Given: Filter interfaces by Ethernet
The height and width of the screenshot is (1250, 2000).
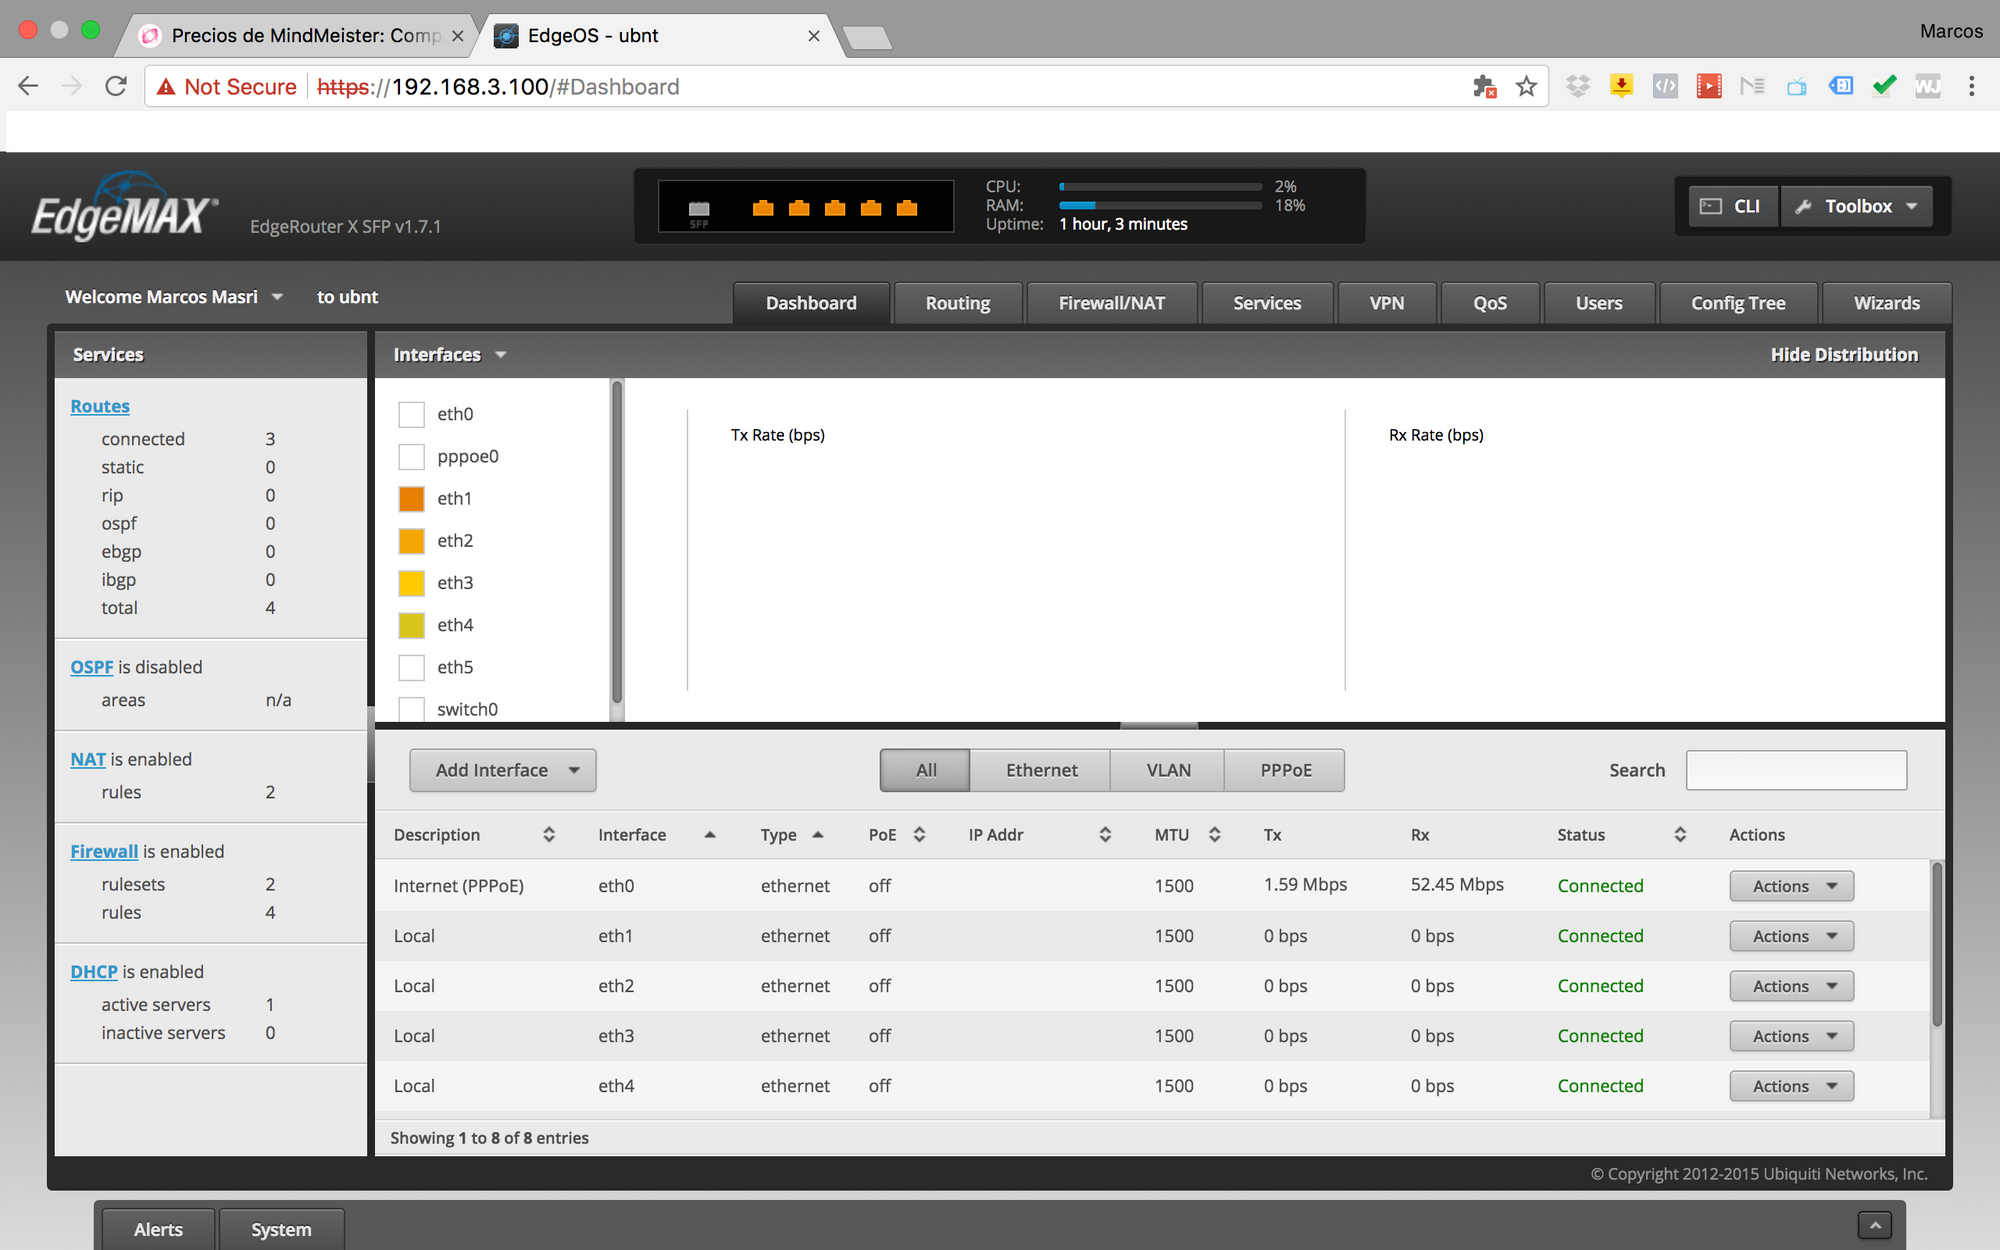Looking at the screenshot, I should (1041, 770).
